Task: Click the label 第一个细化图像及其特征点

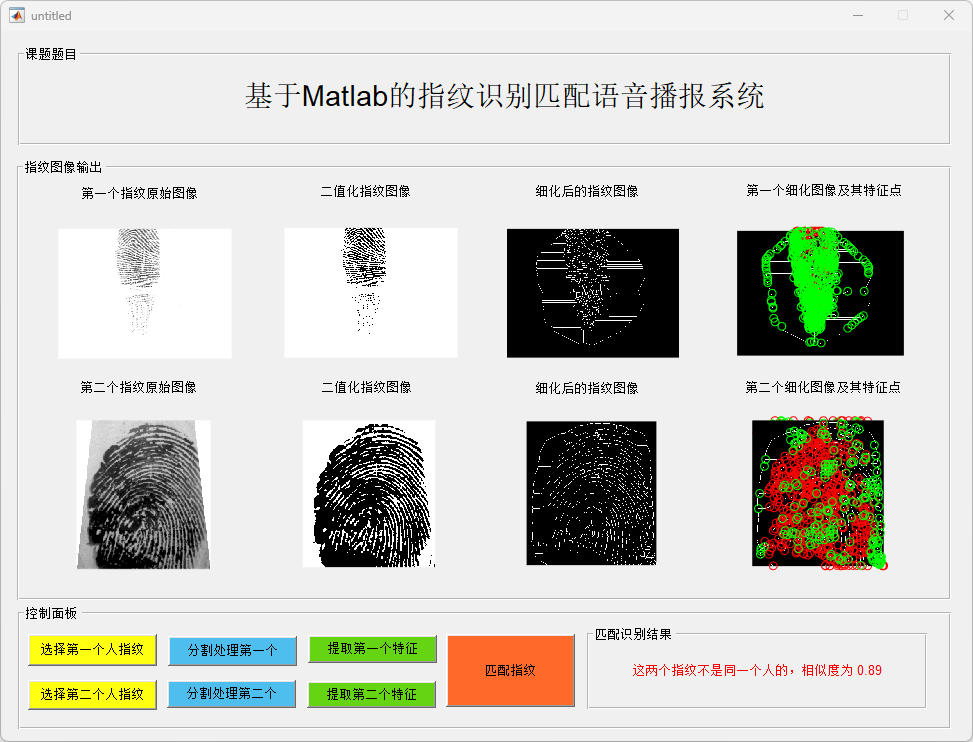Action: (x=823, y=190)
